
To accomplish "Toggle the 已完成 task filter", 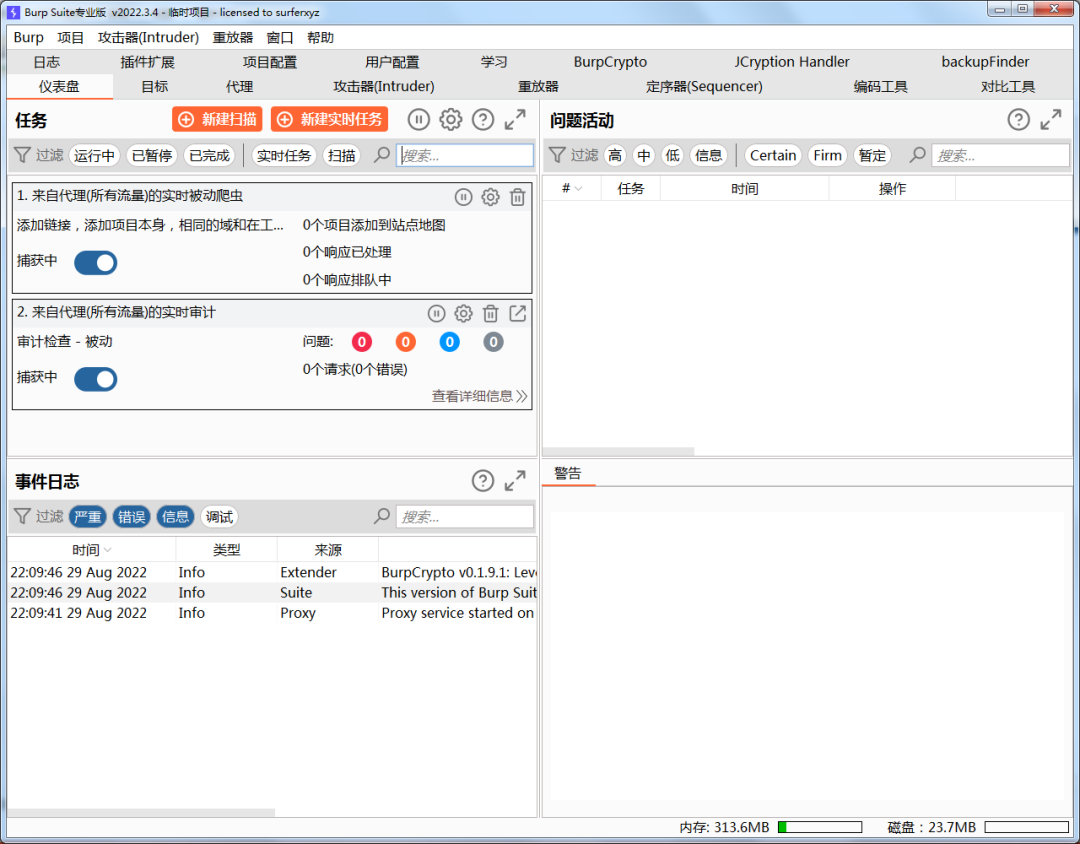I will (x=209, y=156).
